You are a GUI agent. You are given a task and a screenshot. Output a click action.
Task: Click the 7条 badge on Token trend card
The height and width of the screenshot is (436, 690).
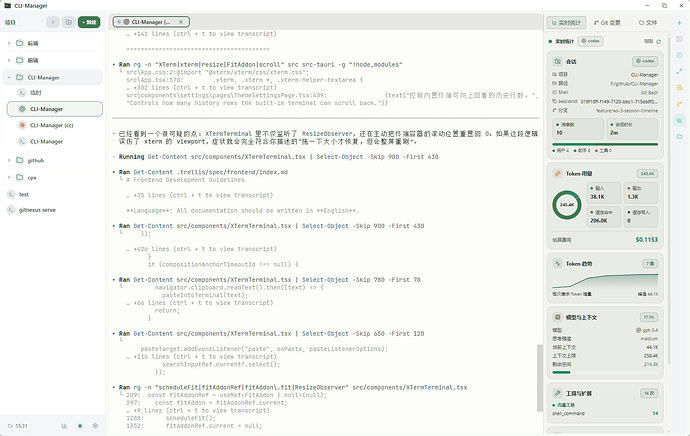[x=650, y=264]
